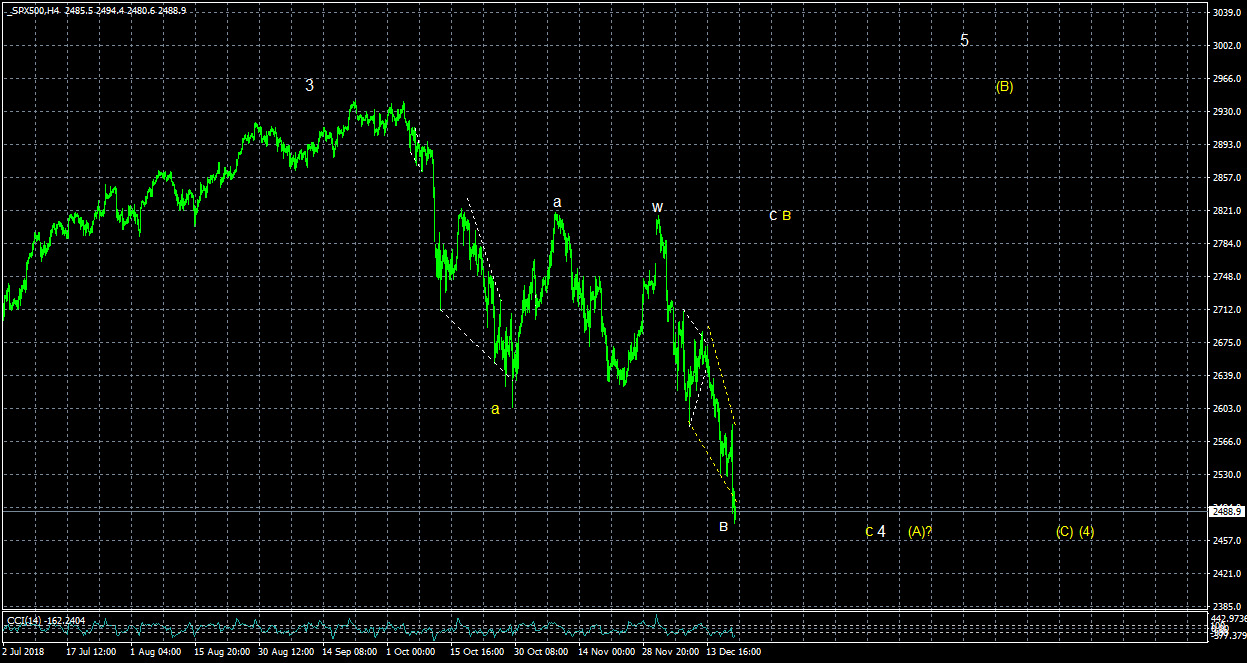Select the wave label "3" near the September top
Screen dimensions: 1247x663
(x=310, y=86)
